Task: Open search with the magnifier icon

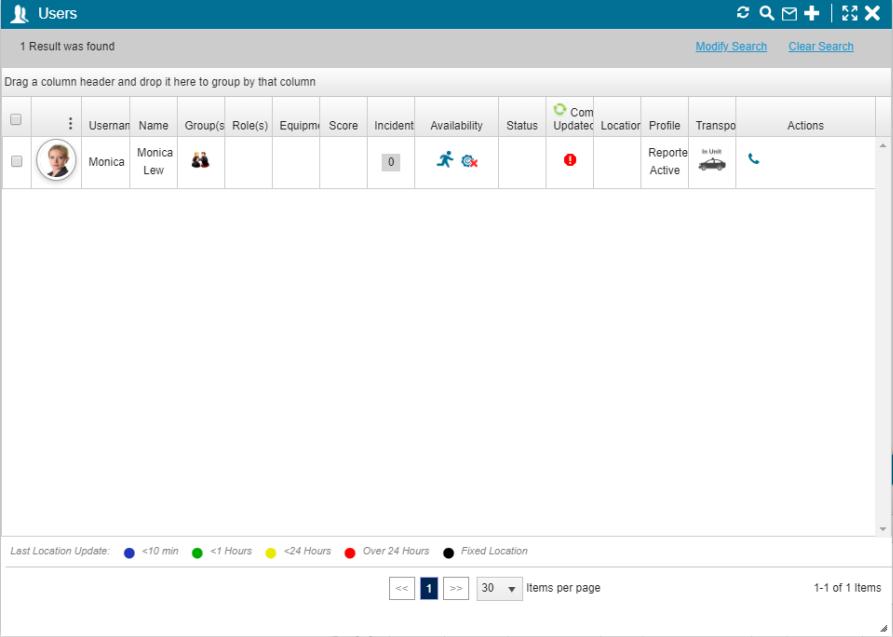Action: (766, 13)
